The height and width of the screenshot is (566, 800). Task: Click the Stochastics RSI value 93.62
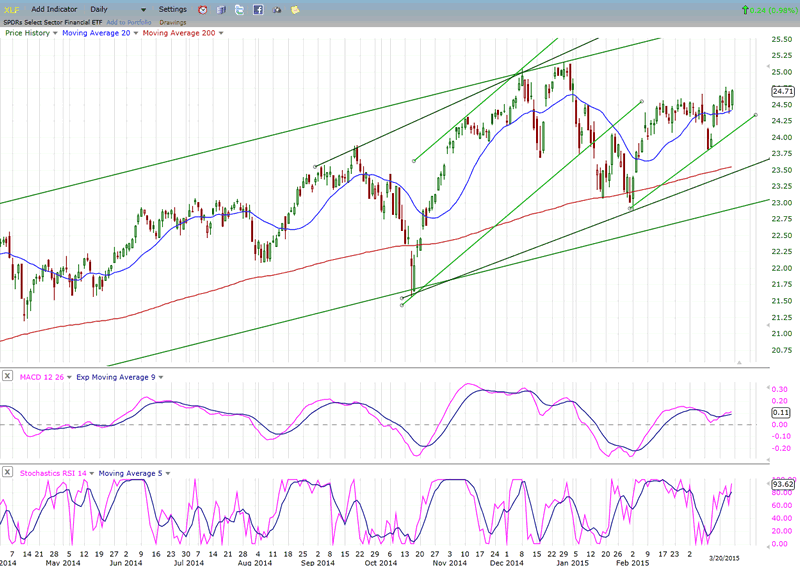point(783,484)
